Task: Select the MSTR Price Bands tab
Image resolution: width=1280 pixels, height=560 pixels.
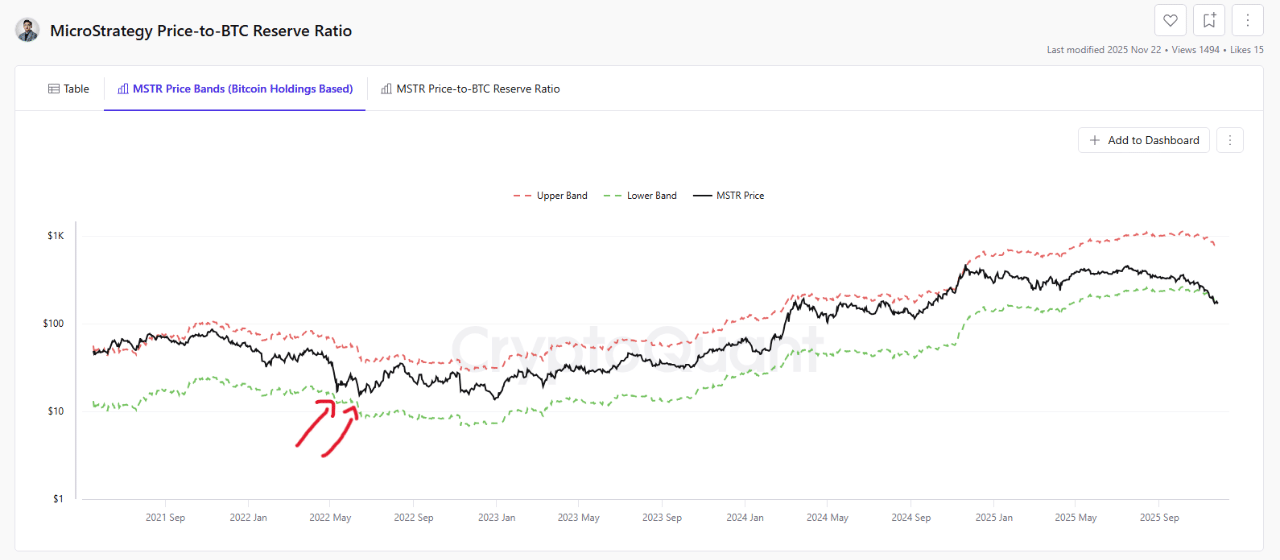Action: [x=235, y=89]
